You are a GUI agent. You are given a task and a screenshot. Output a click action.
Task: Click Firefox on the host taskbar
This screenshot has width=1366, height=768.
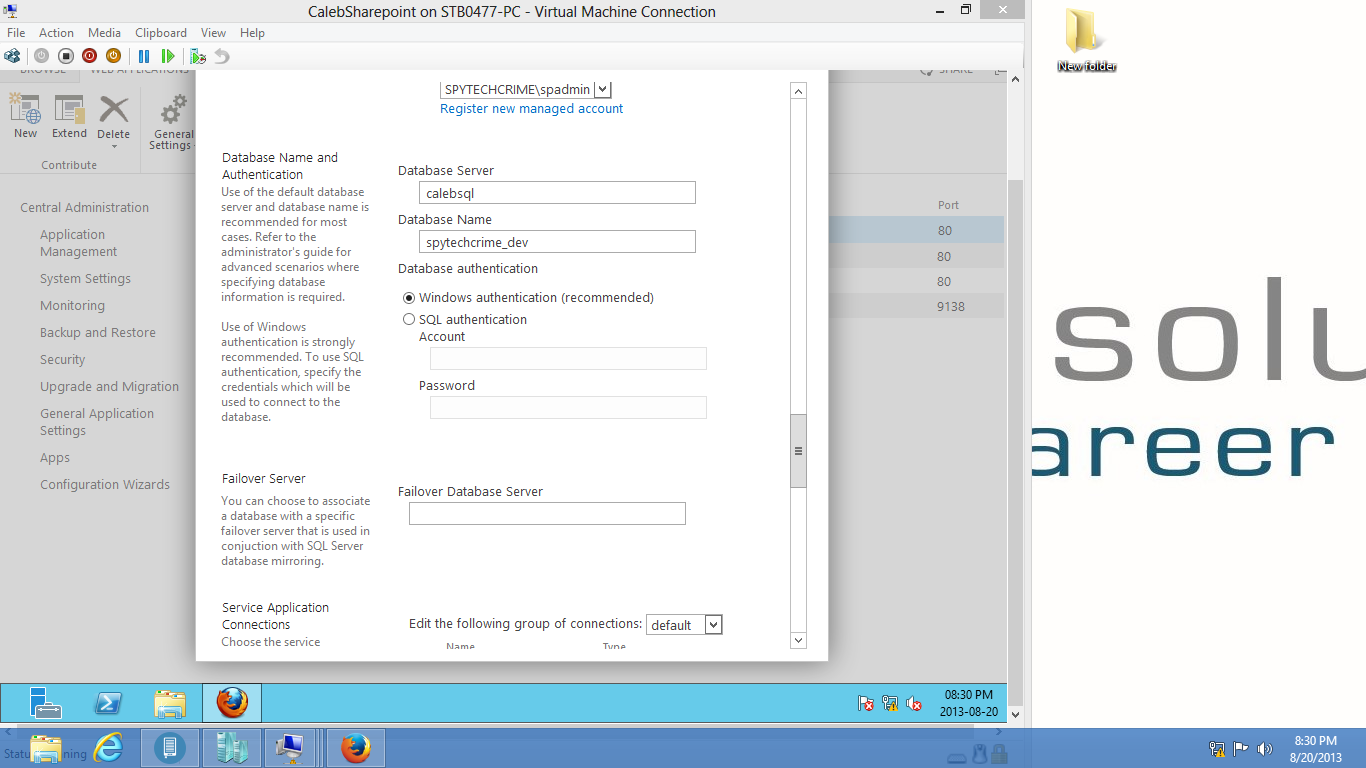click(356, 748)
